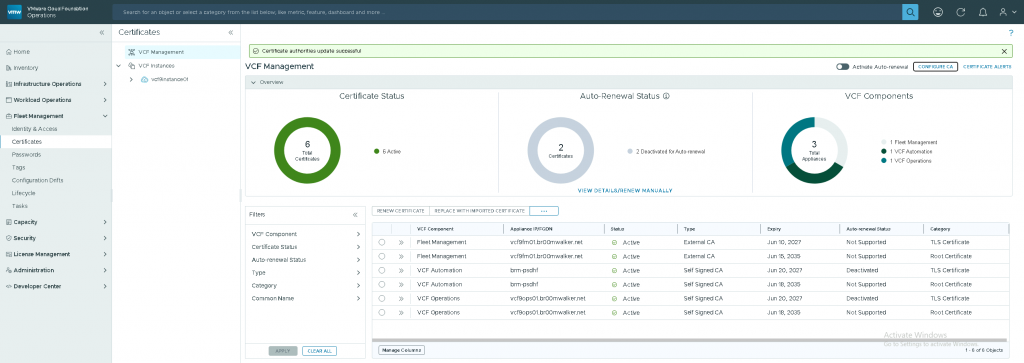Click the Inventory icon in navigation
The image size is (1024, 363).
8,68
